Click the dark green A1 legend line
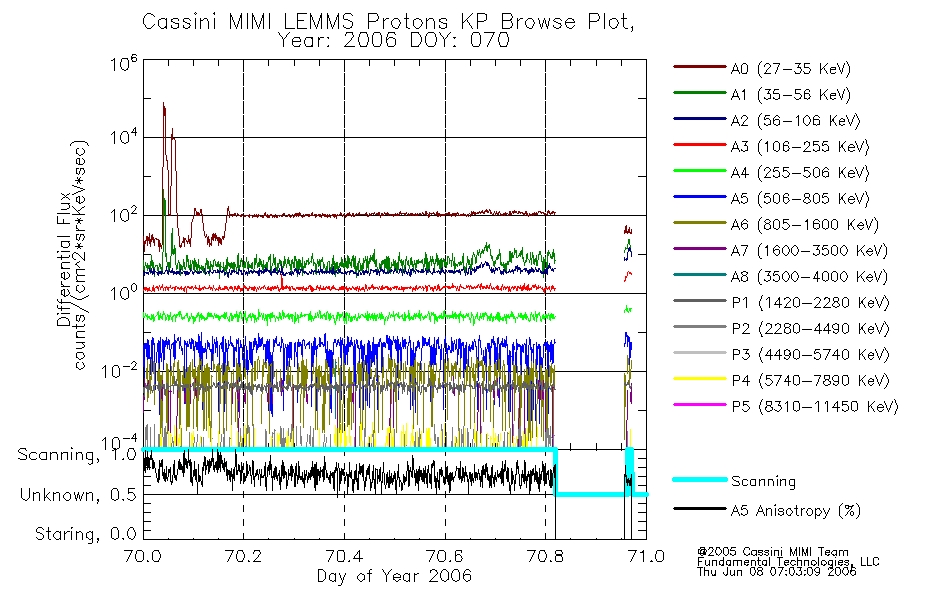Screen dimensions: 950x600 (x=699, y=93)
